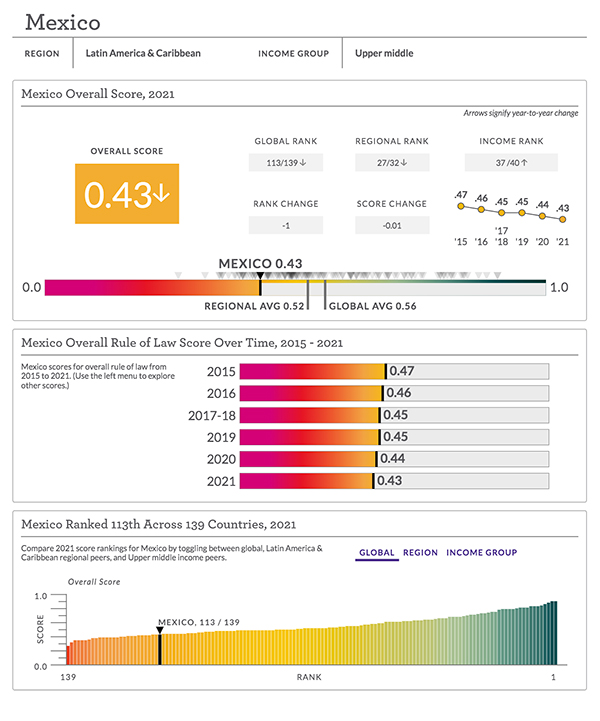The image size is (600, 721).
Task: Click the Regional Rank 27/32 value
Action: (x=392, y=163)
